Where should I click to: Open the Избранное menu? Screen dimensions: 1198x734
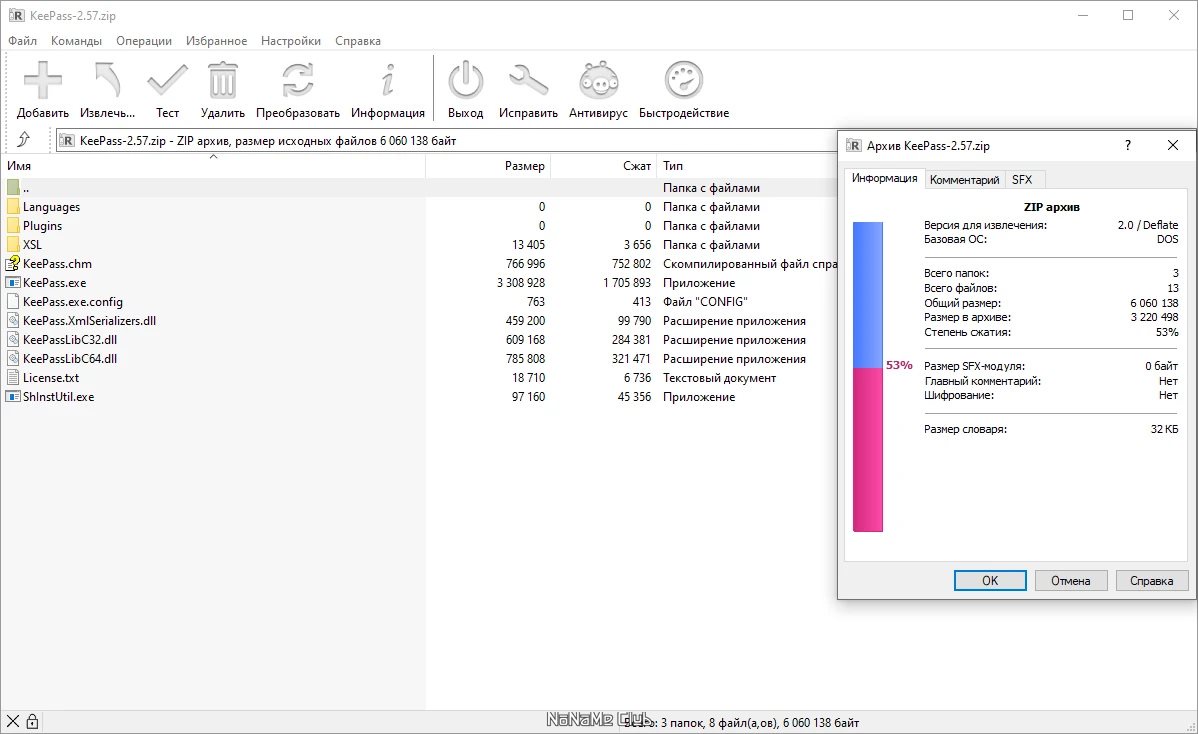[x=216, y=41]
